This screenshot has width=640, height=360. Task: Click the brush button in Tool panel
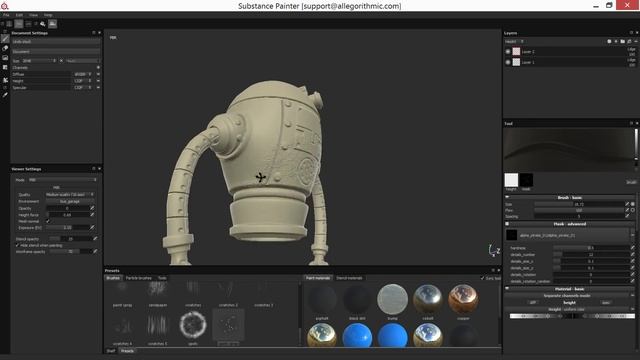tap(631, 182)
